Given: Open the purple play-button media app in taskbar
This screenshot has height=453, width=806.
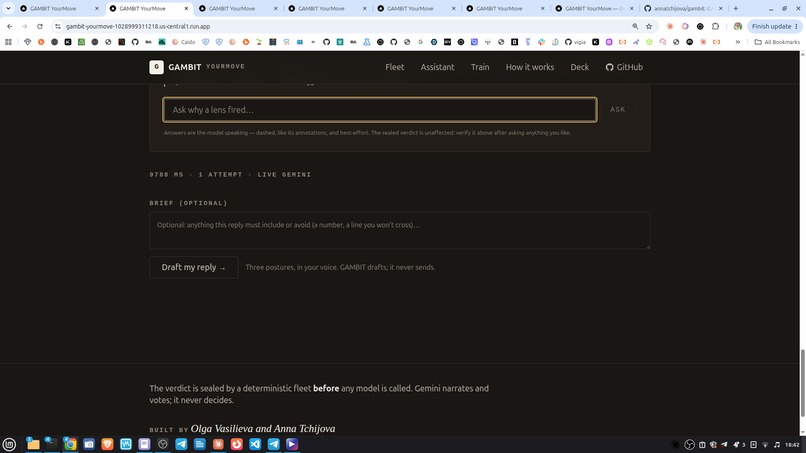Looking at the screenshot, I should 292,444.
